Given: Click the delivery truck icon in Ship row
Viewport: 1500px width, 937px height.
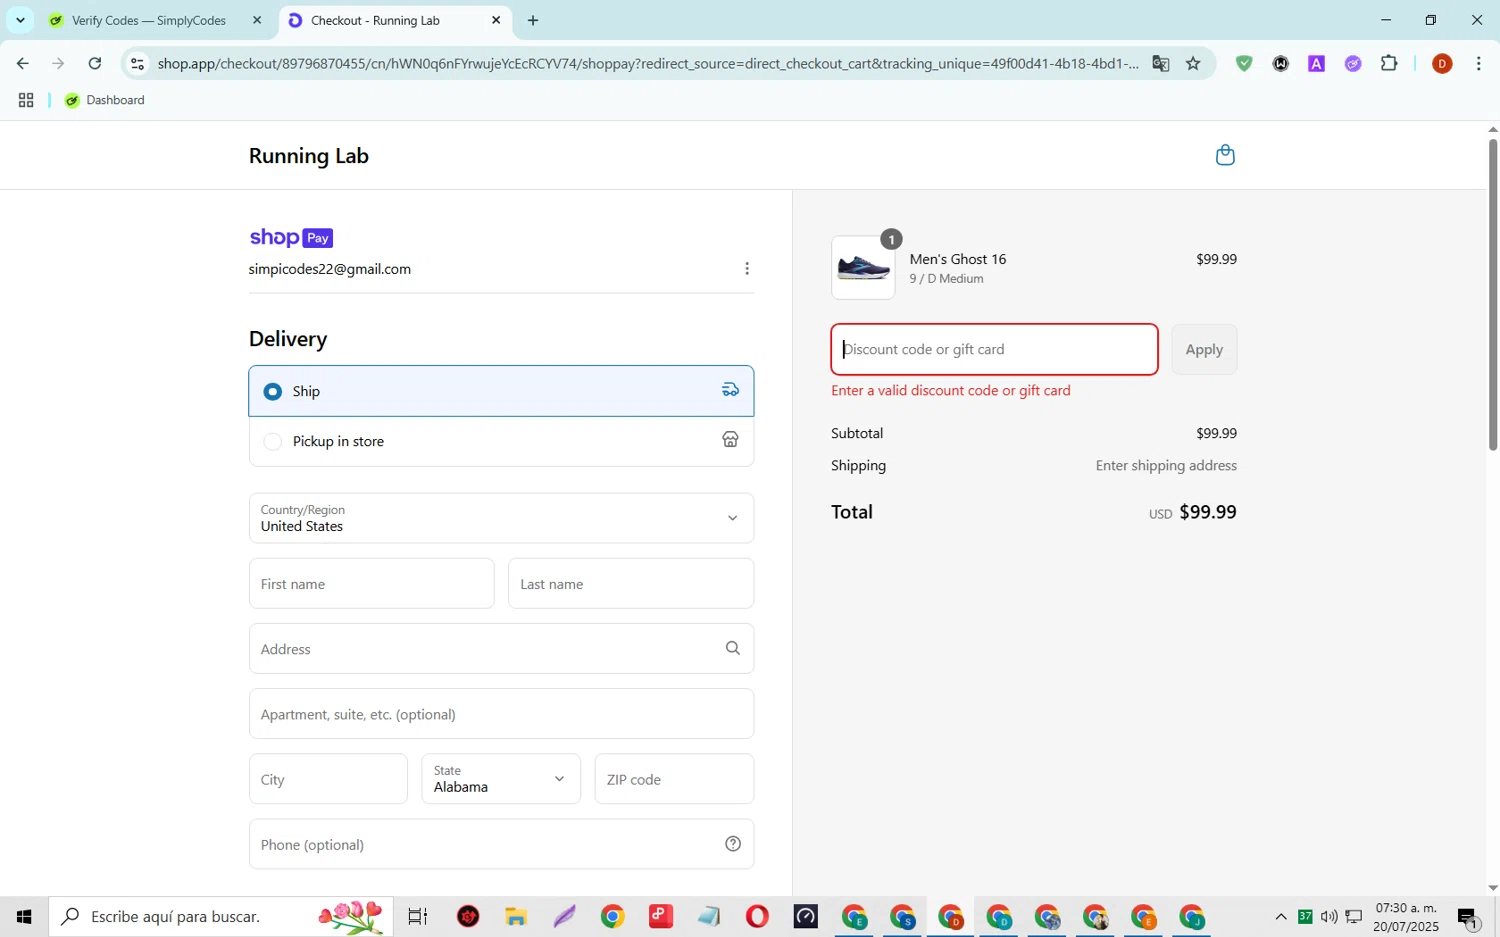Looking at the screenshot, I should pos(731,390).
